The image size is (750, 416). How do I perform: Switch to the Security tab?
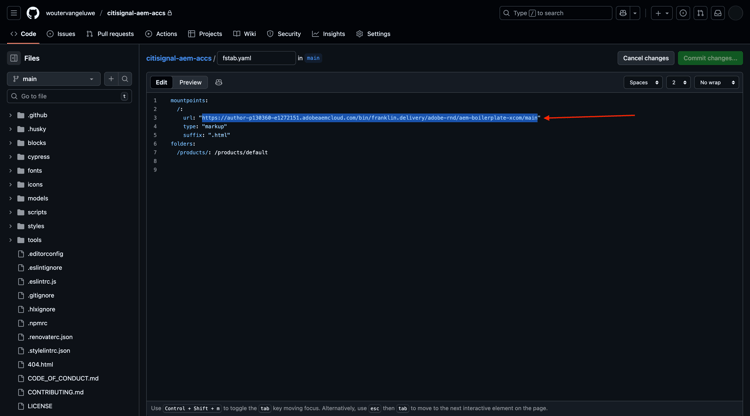coord(284,34)
